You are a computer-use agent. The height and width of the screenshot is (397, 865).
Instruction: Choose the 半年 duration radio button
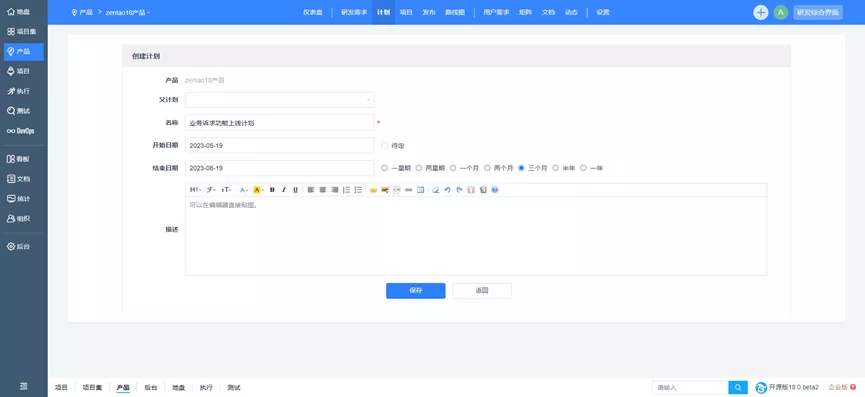point(556,168)
